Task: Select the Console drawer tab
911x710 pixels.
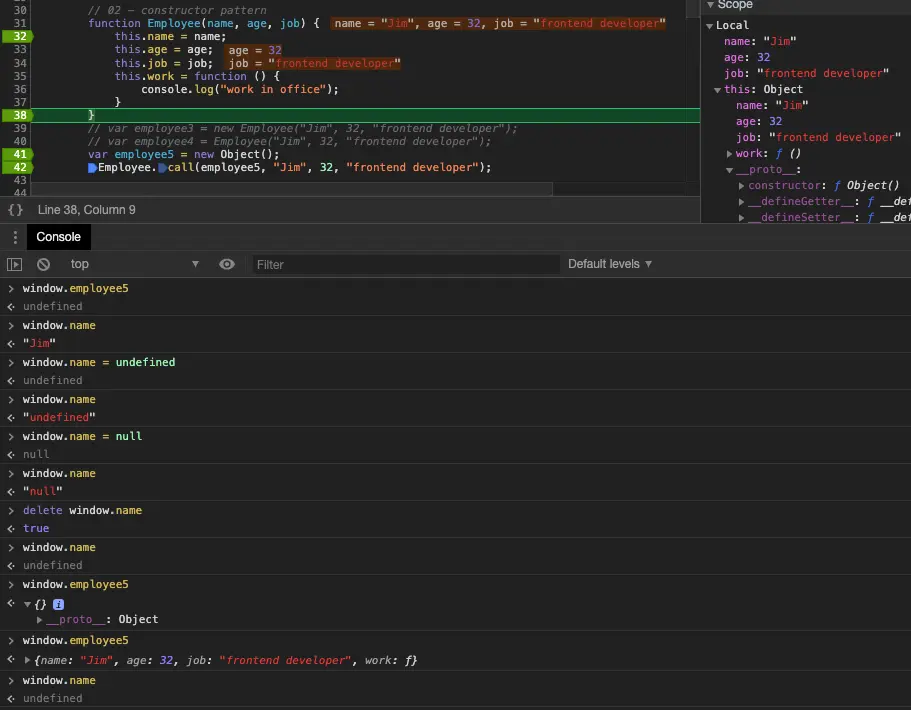Action: pos(58,237)
